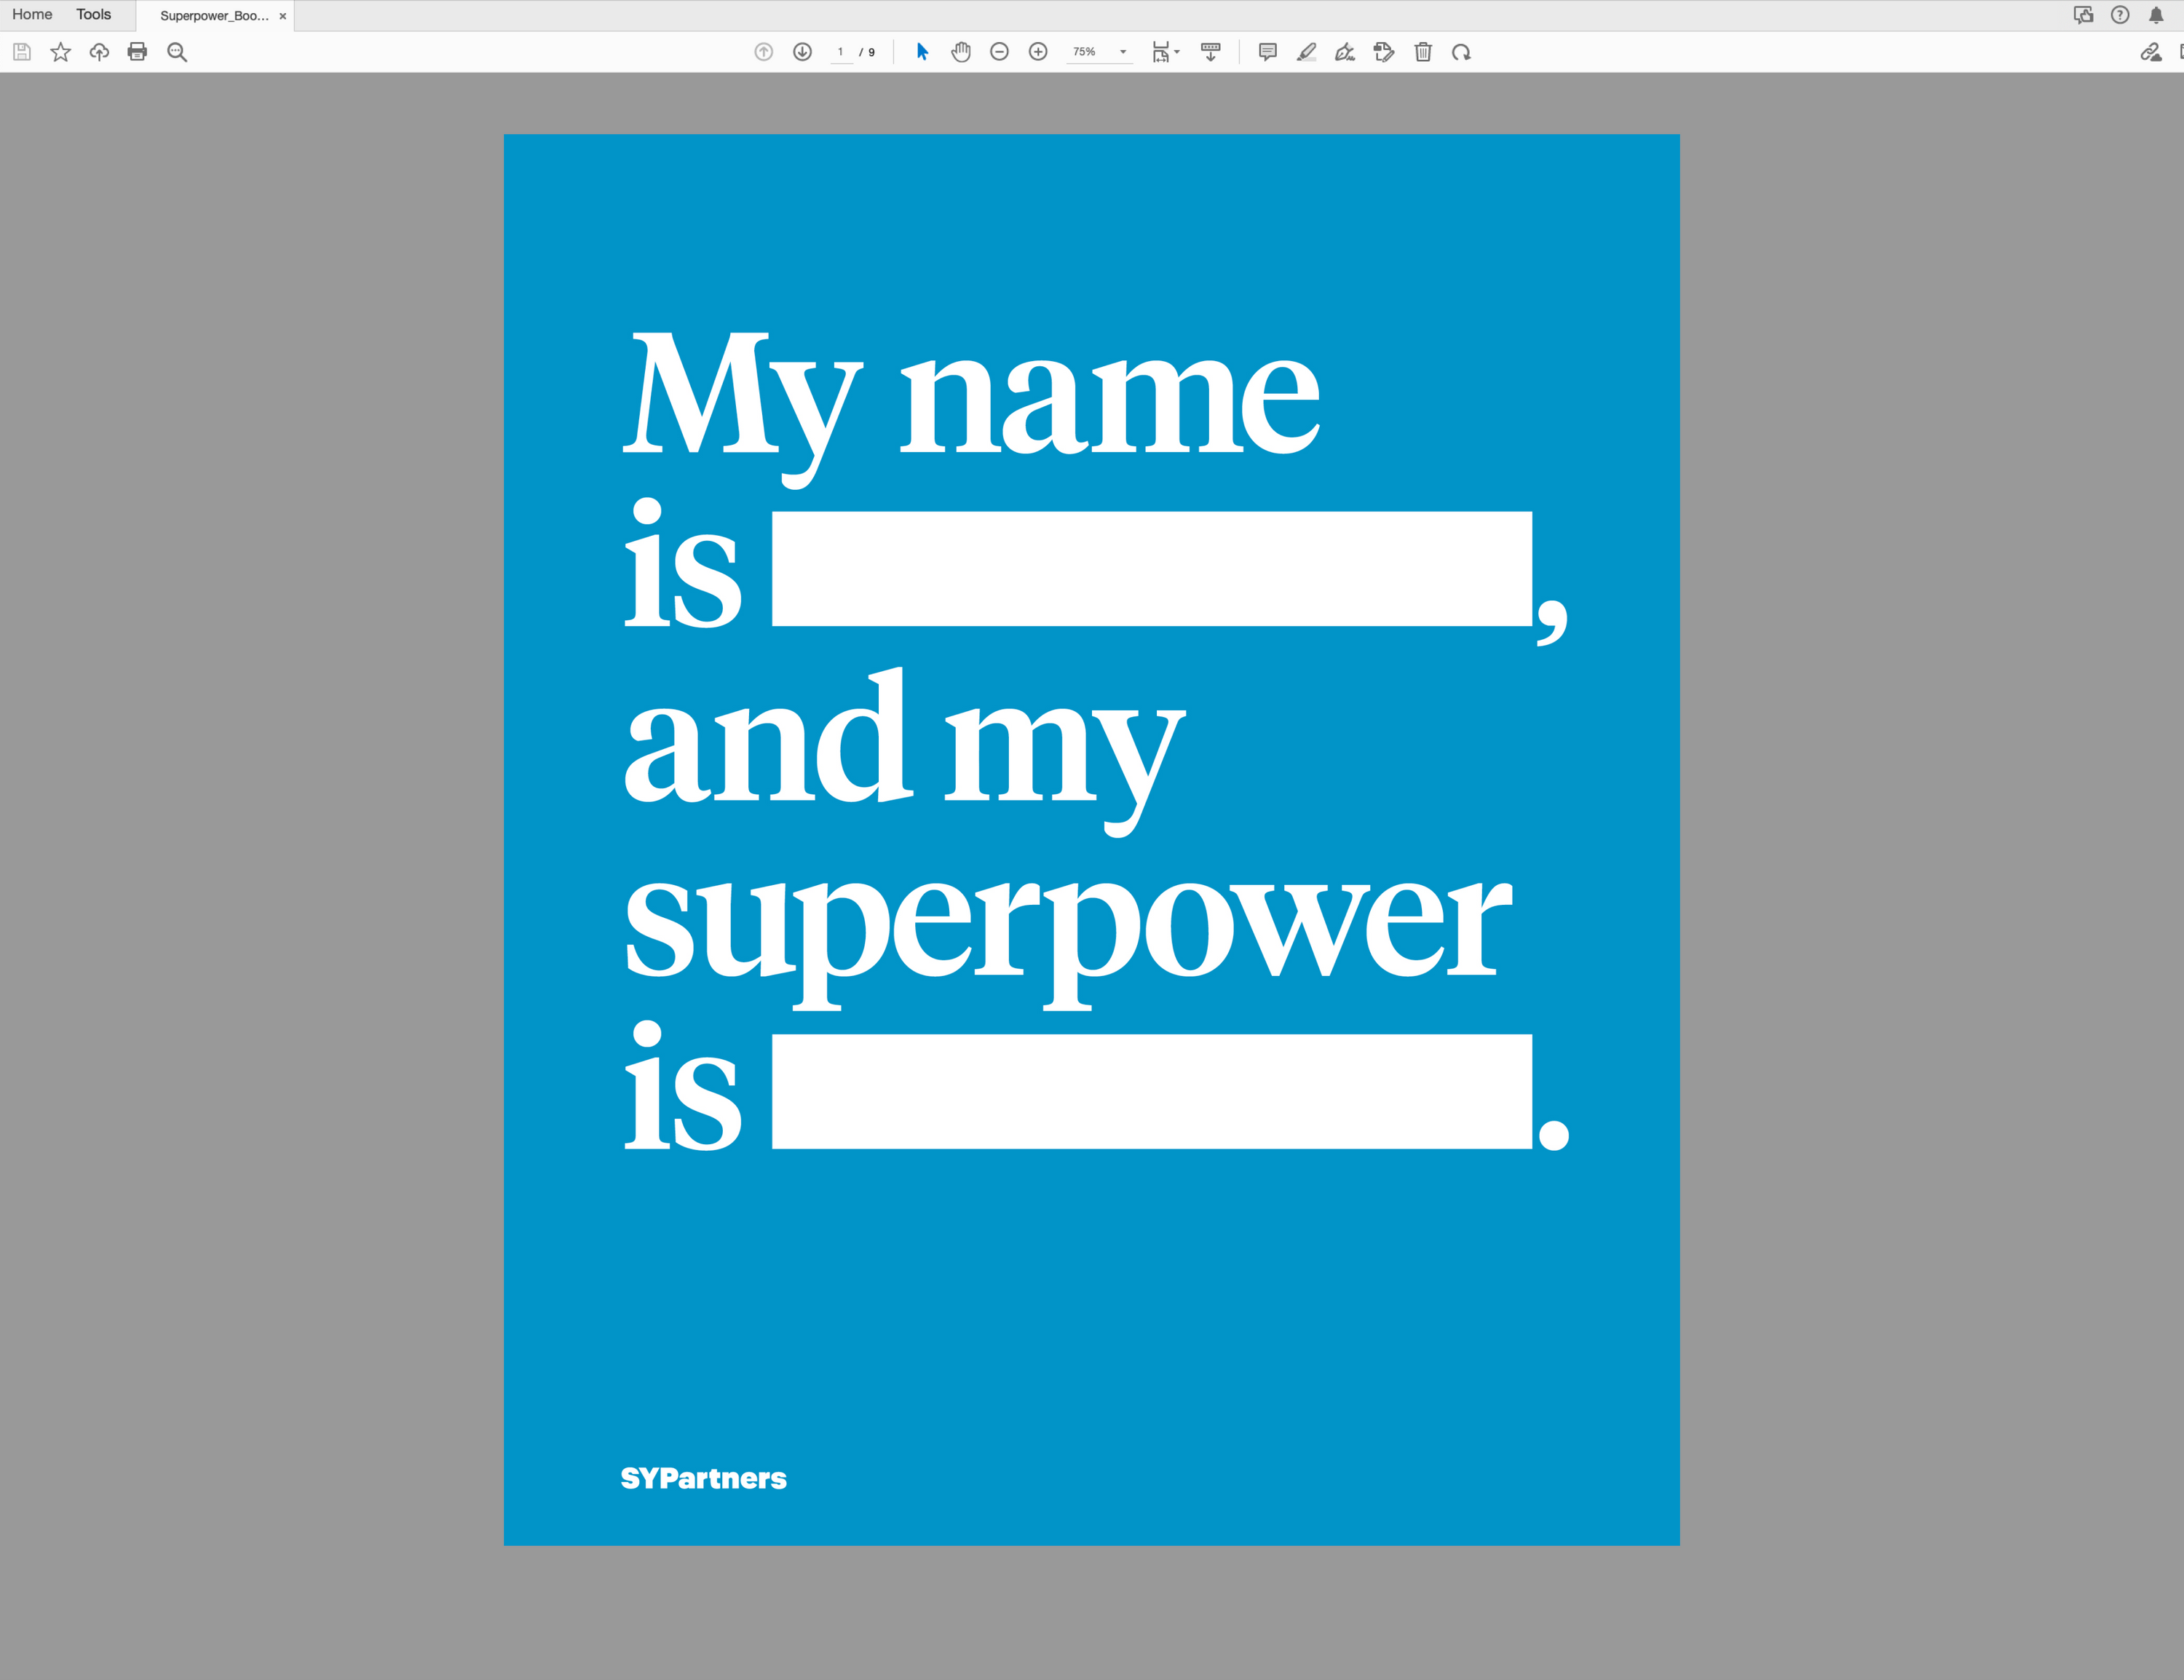Image resolution: width=2184 pixels, height=1680 pixels.
Task: Print the document
Action: (x=138, y=52)
